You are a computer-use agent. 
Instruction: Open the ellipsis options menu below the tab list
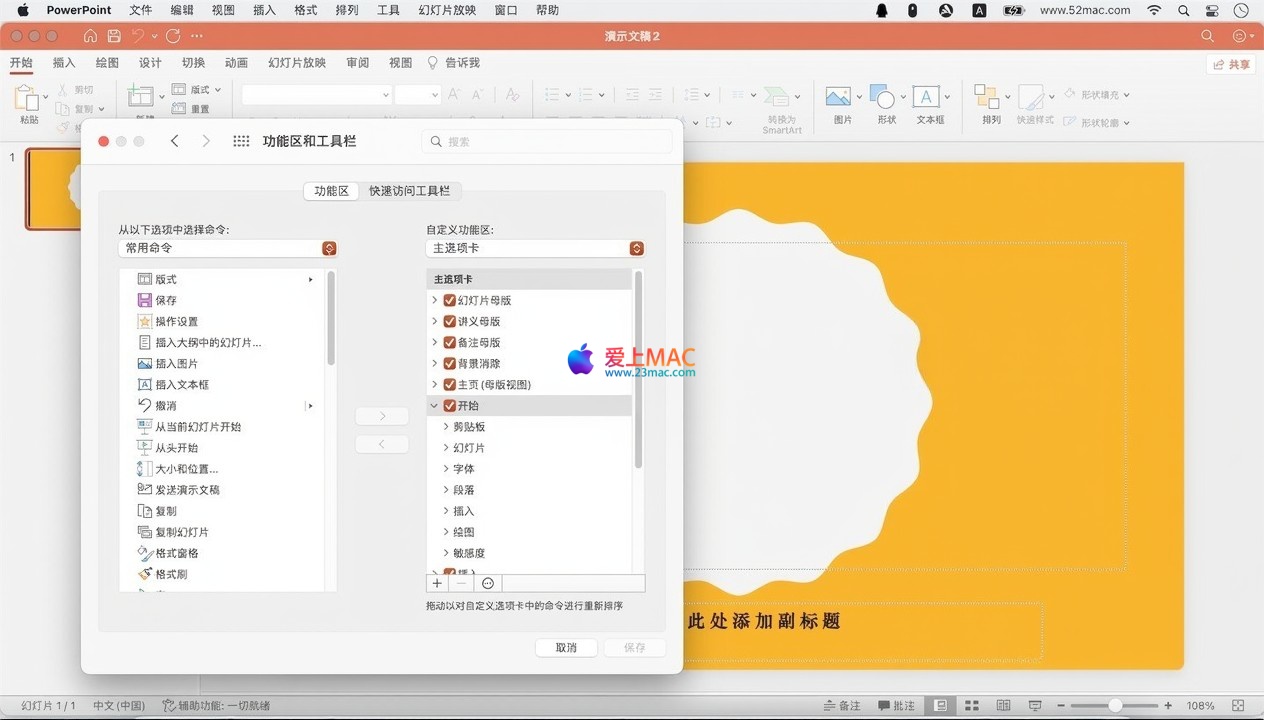point(488,583)
